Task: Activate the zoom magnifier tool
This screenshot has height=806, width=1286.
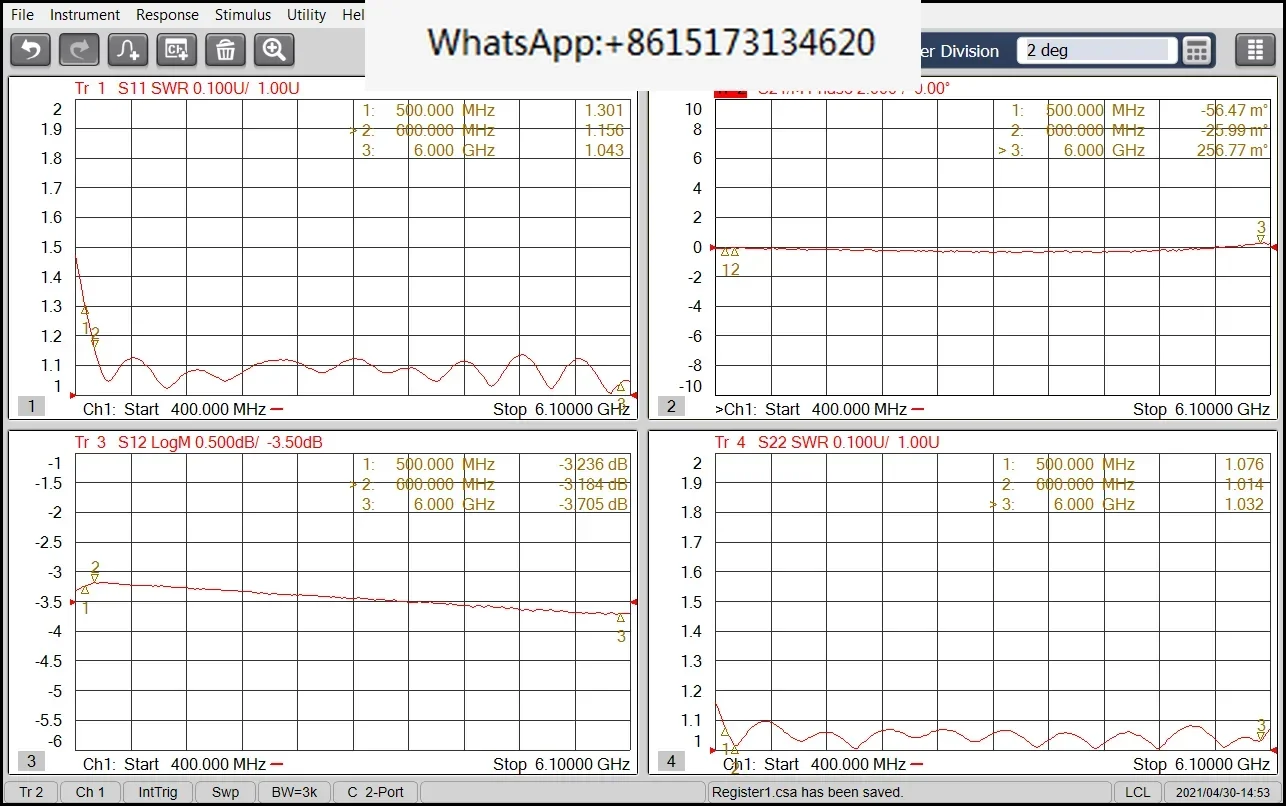Action: coord(274,49)
